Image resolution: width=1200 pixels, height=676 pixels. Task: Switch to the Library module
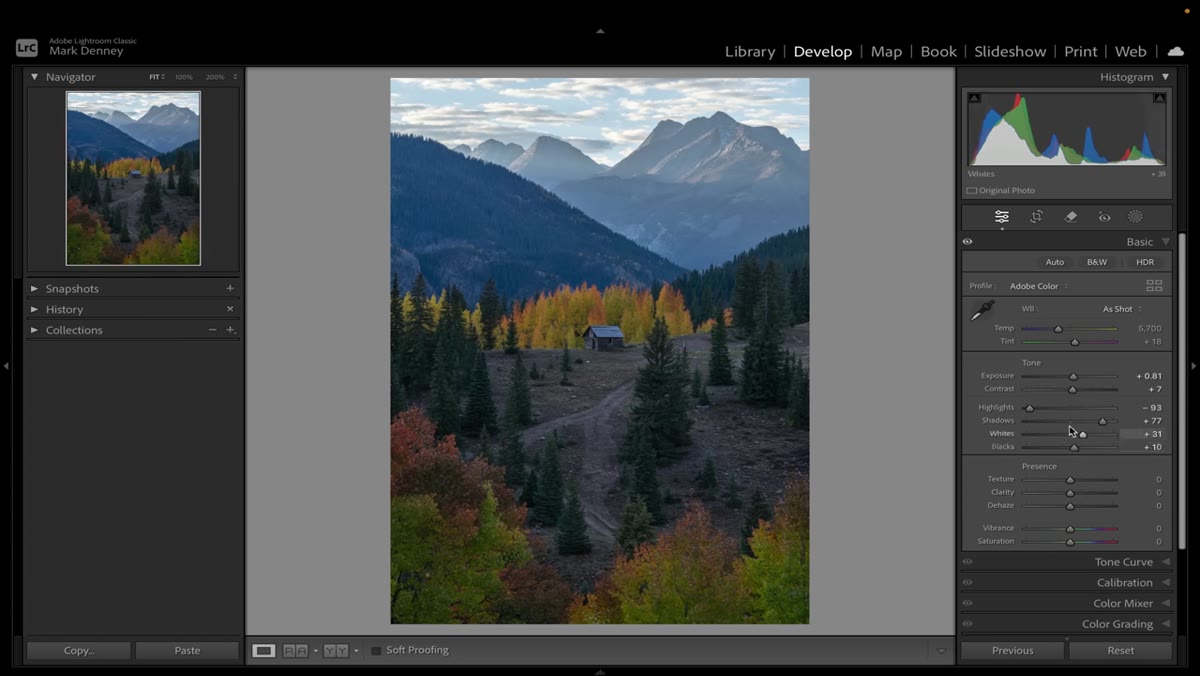(x=750, y=51)
